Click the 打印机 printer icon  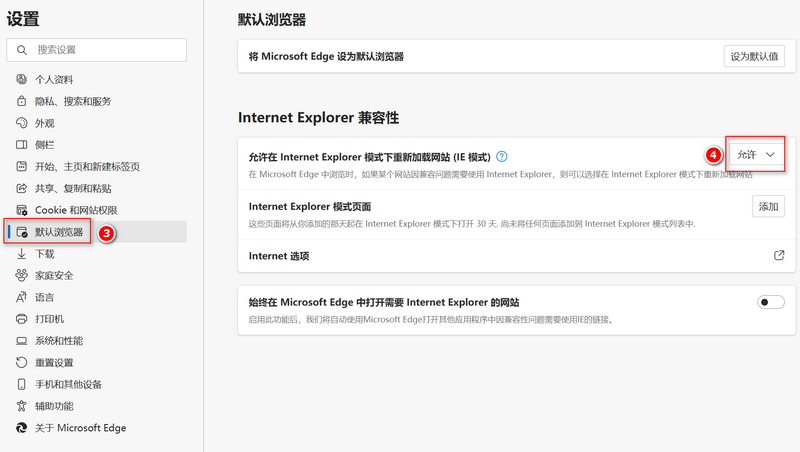pos(21,319)
